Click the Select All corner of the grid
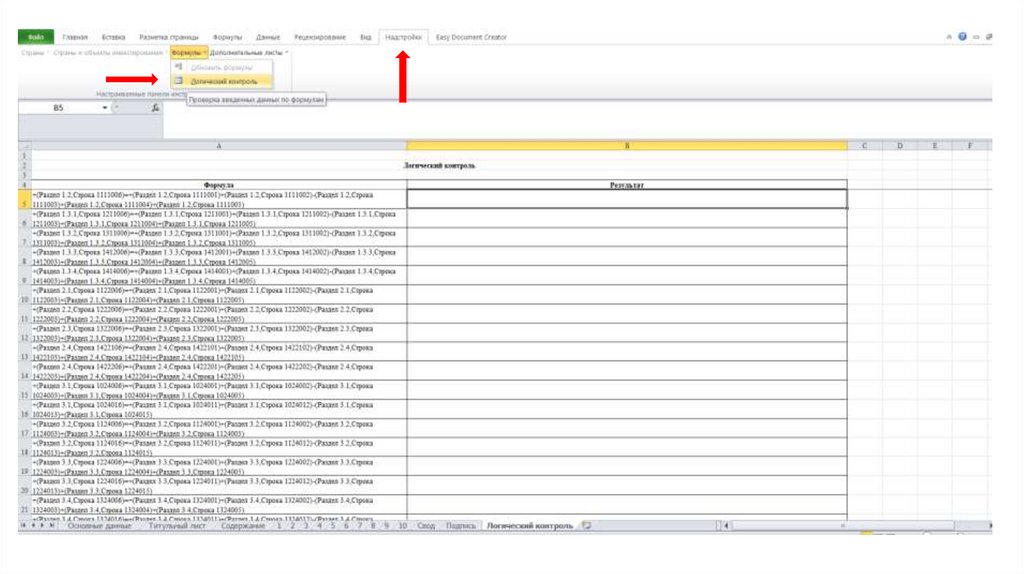Viewport: 1024px width, 574px height. pyautogui.click(x=25, y=146)
